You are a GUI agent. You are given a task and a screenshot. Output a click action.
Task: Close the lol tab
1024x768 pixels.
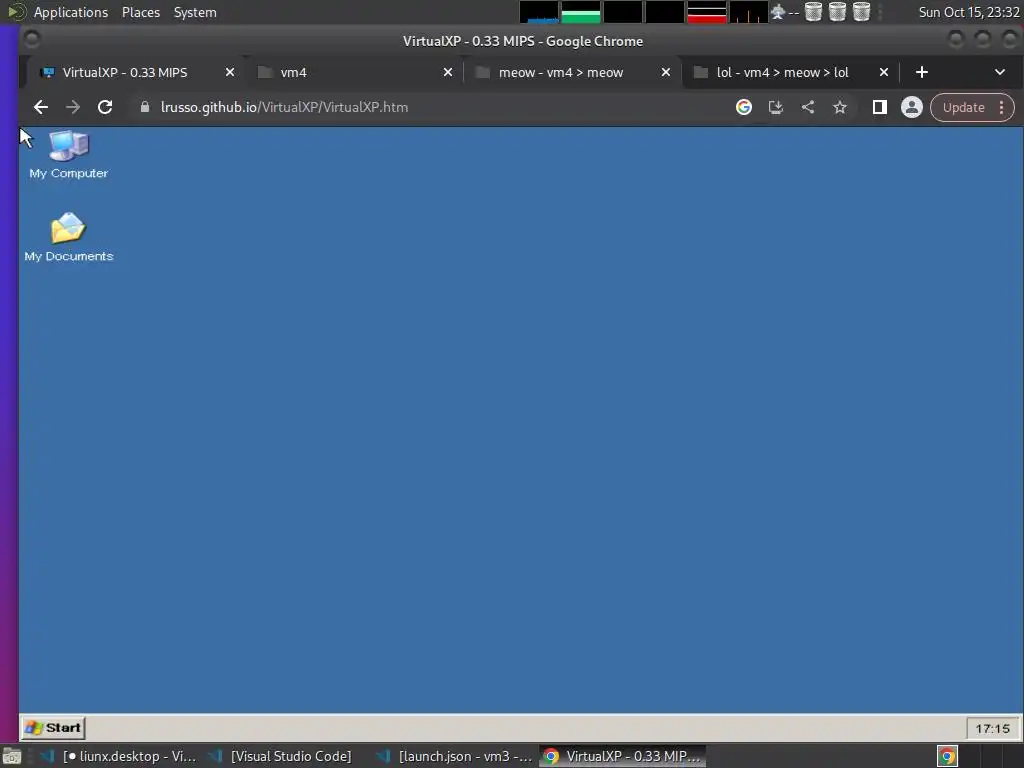pyautogui.click(x=884, y=72)
